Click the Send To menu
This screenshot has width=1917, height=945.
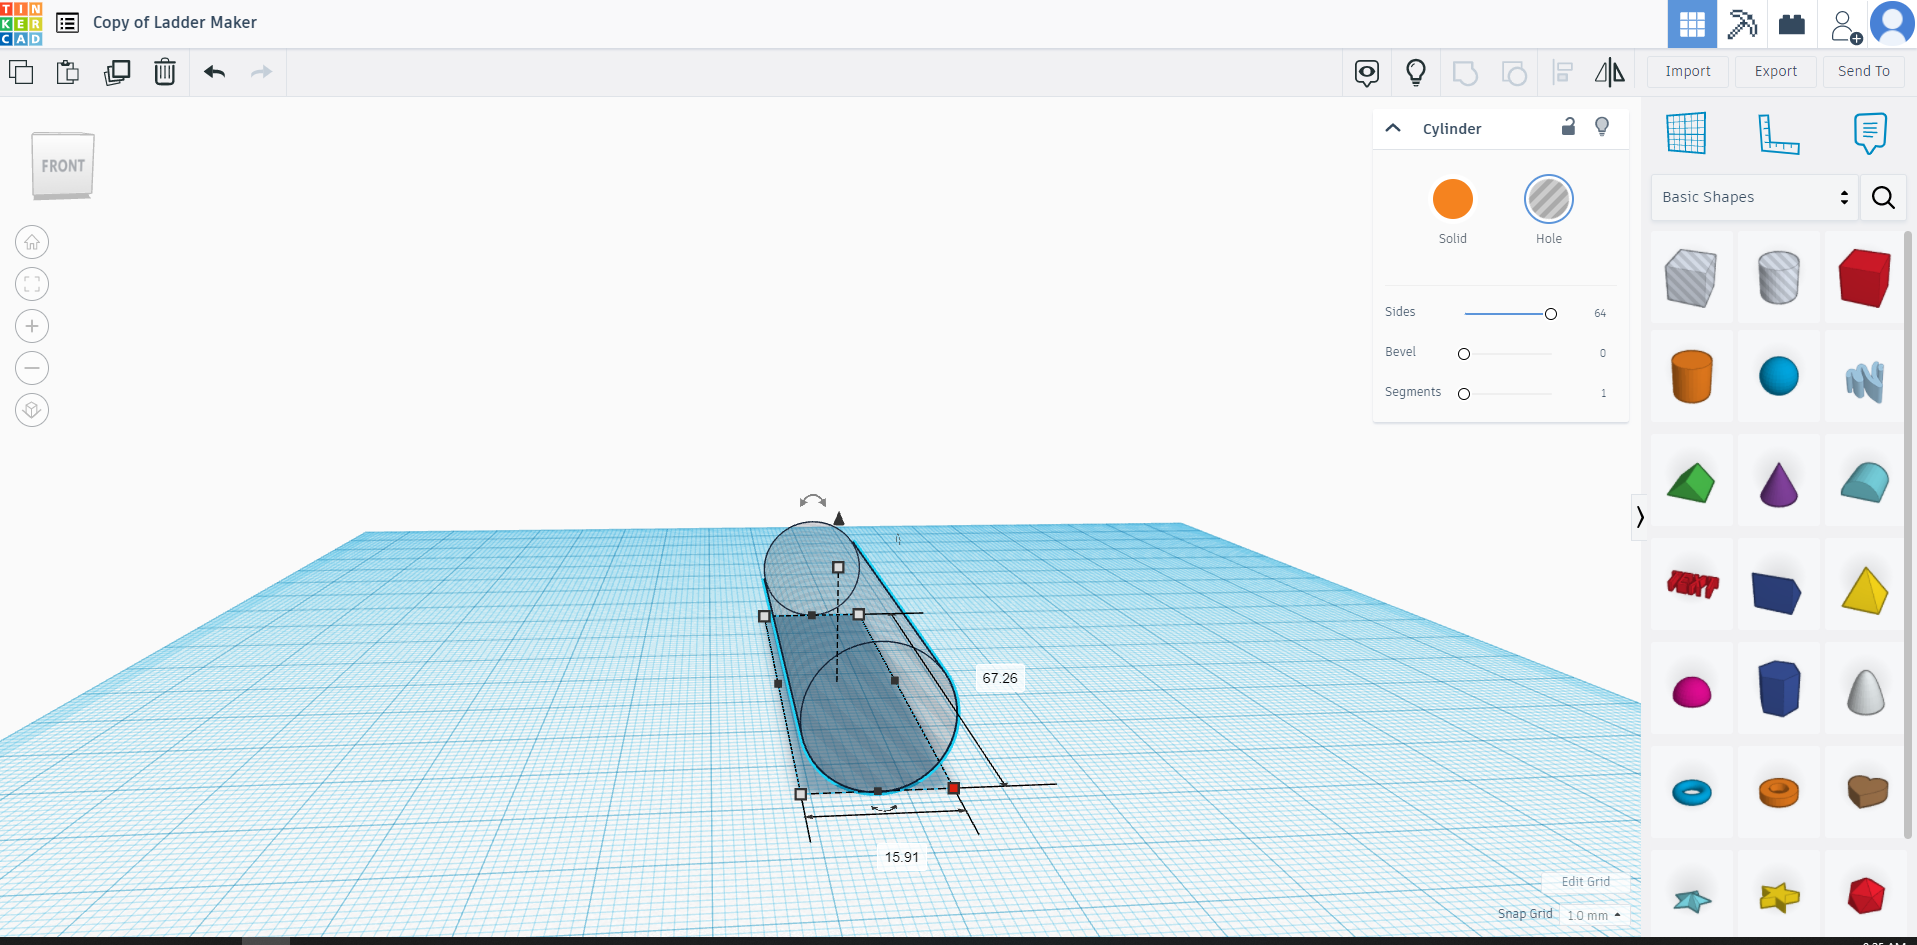click(x=1863, y=71)
